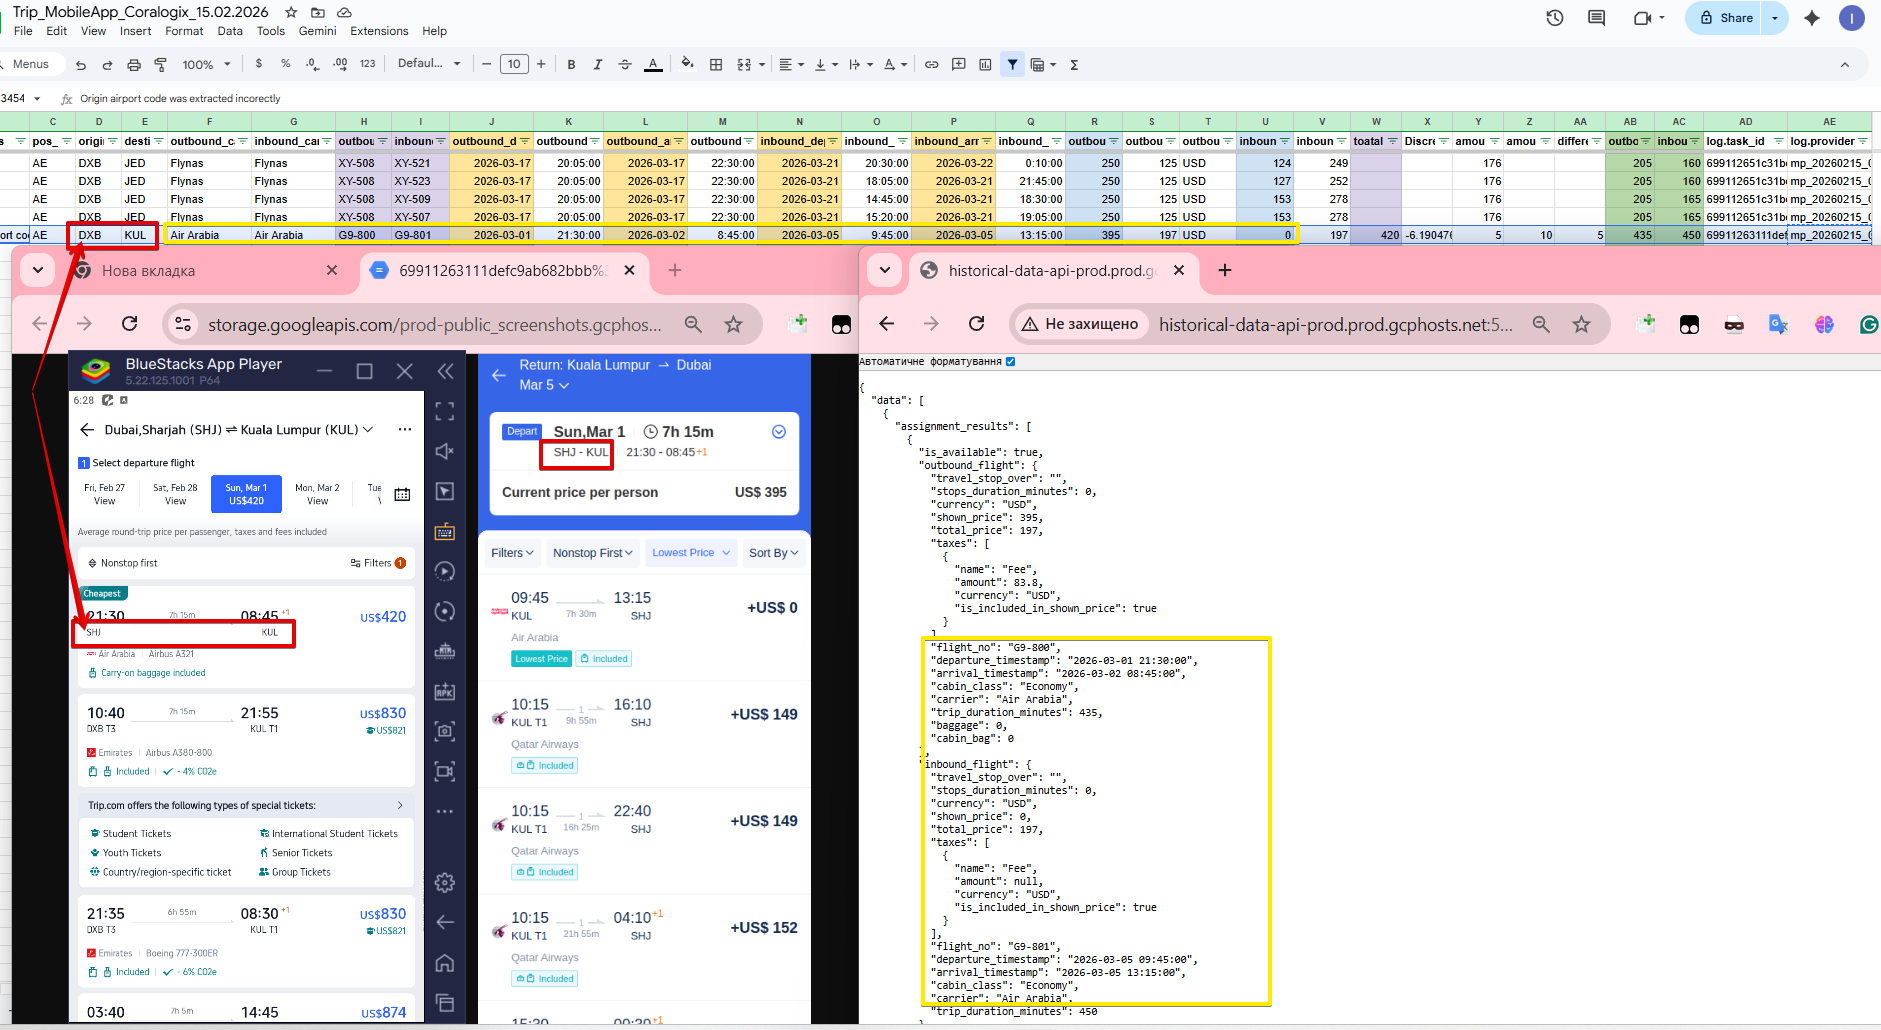The image size is (1881, 1030).
Task: Activate the paint format tool
Action: click(160, 65)
